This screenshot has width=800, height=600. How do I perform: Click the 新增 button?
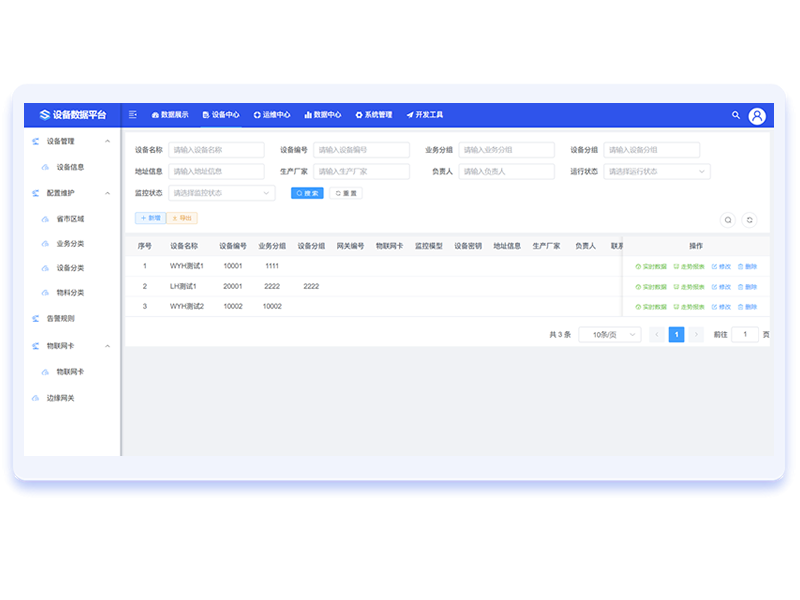150,217
